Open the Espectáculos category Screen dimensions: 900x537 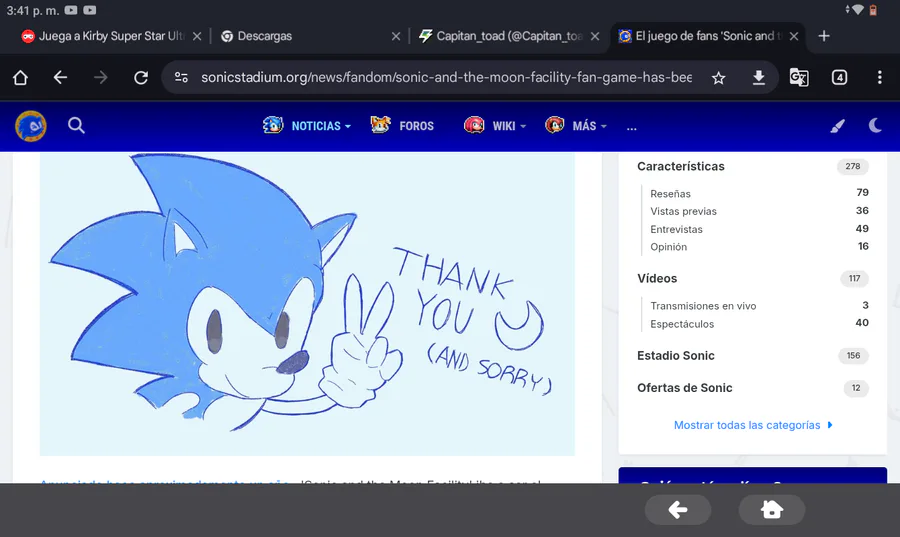682,324
